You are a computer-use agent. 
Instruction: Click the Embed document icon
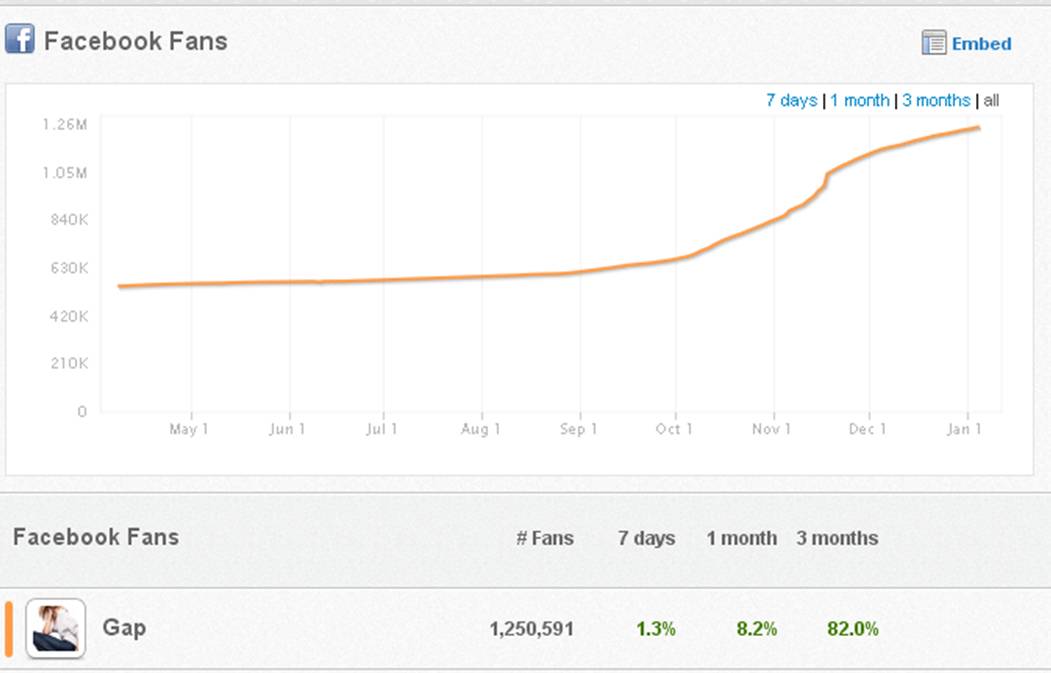click(x=933, y=43)
